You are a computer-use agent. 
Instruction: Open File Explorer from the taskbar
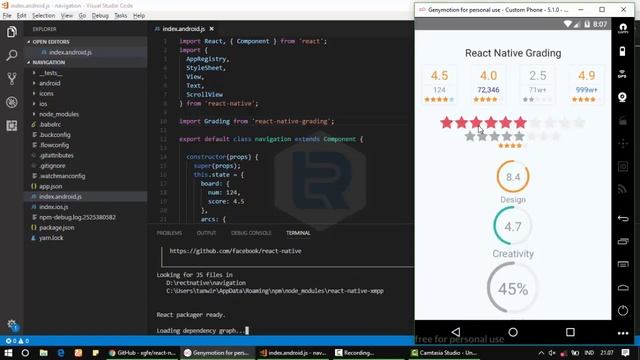[43, 353]
